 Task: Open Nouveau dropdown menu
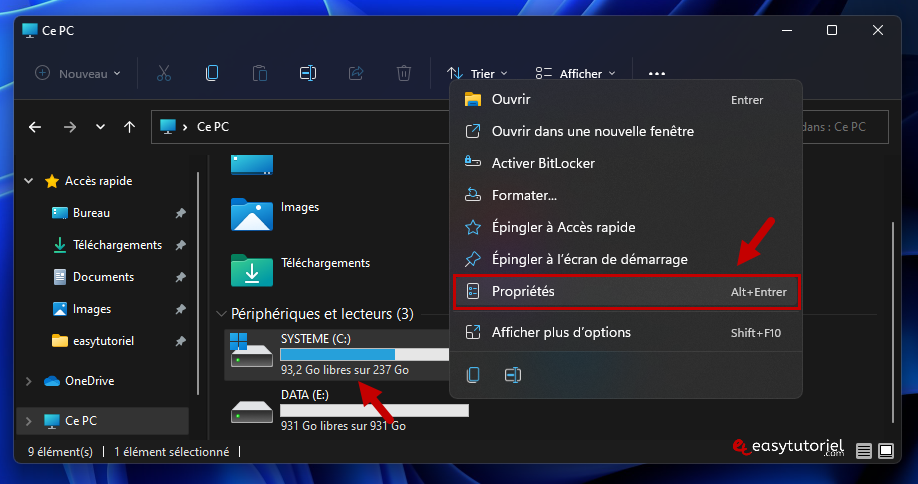[78, 73]
